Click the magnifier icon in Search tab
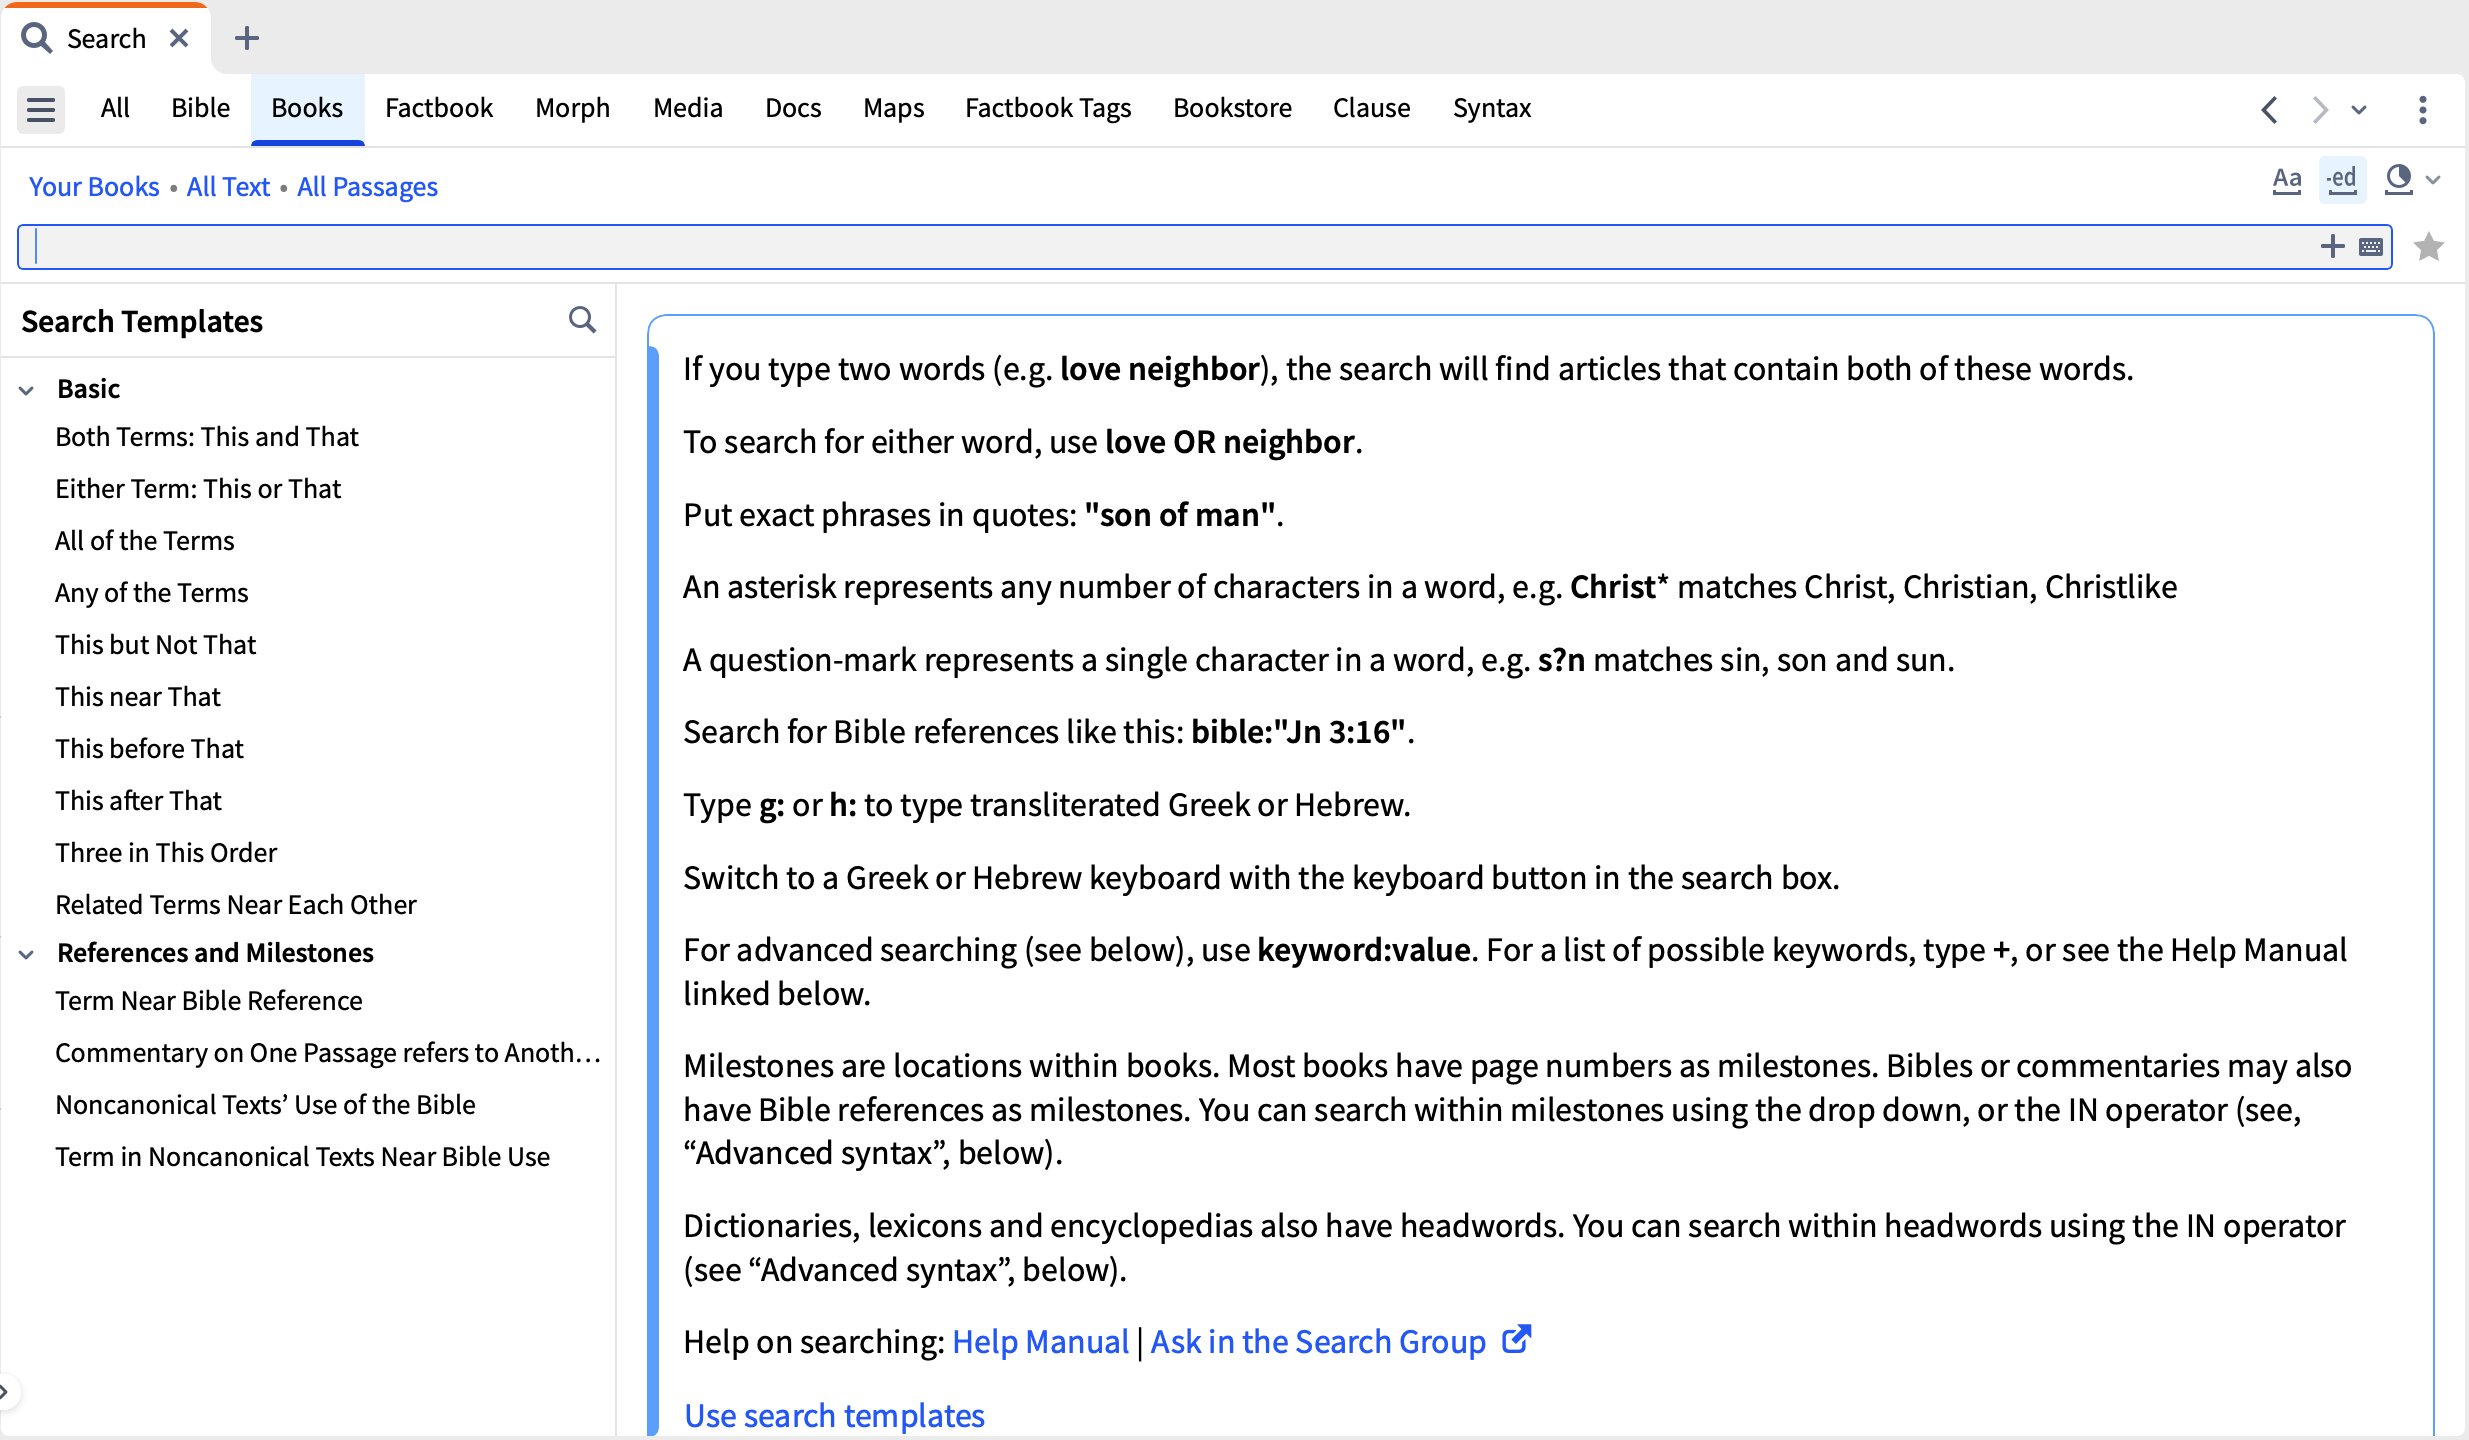The height and width of the screenshot is (1440, 2469). 37,38
